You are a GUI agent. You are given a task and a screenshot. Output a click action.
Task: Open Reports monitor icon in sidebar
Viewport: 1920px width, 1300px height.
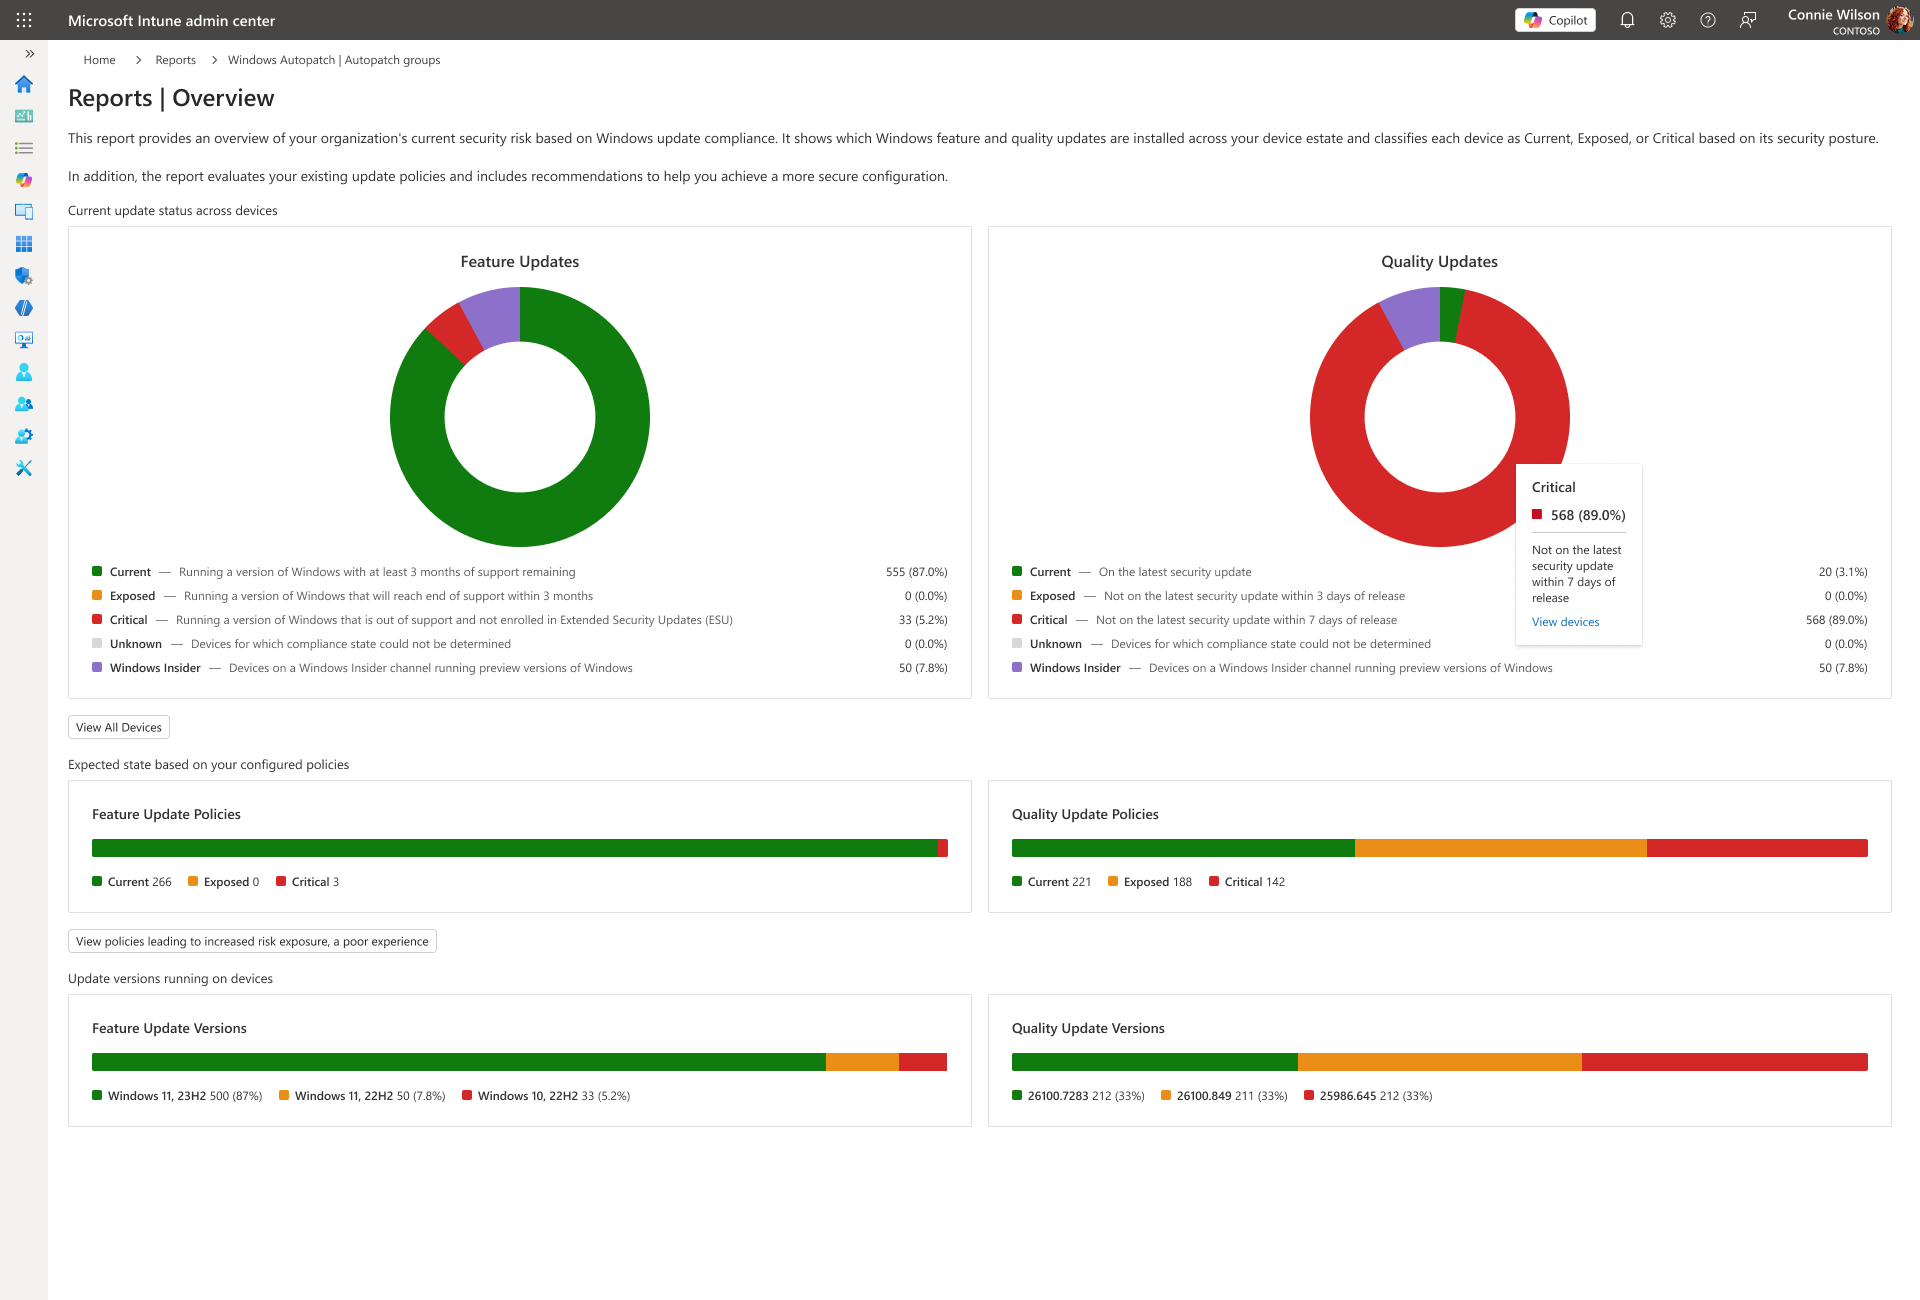coord(24,340)
